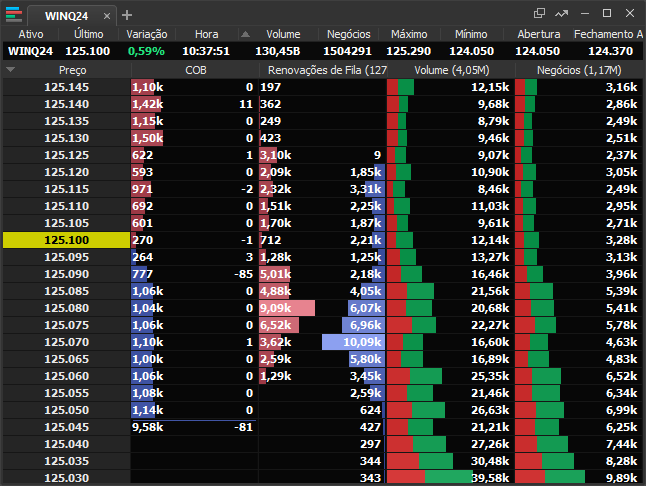The height and width of the screenshot is (486, 646).
Task: Maximize the window
Action: pyautogui.click(x=607, y=13)
